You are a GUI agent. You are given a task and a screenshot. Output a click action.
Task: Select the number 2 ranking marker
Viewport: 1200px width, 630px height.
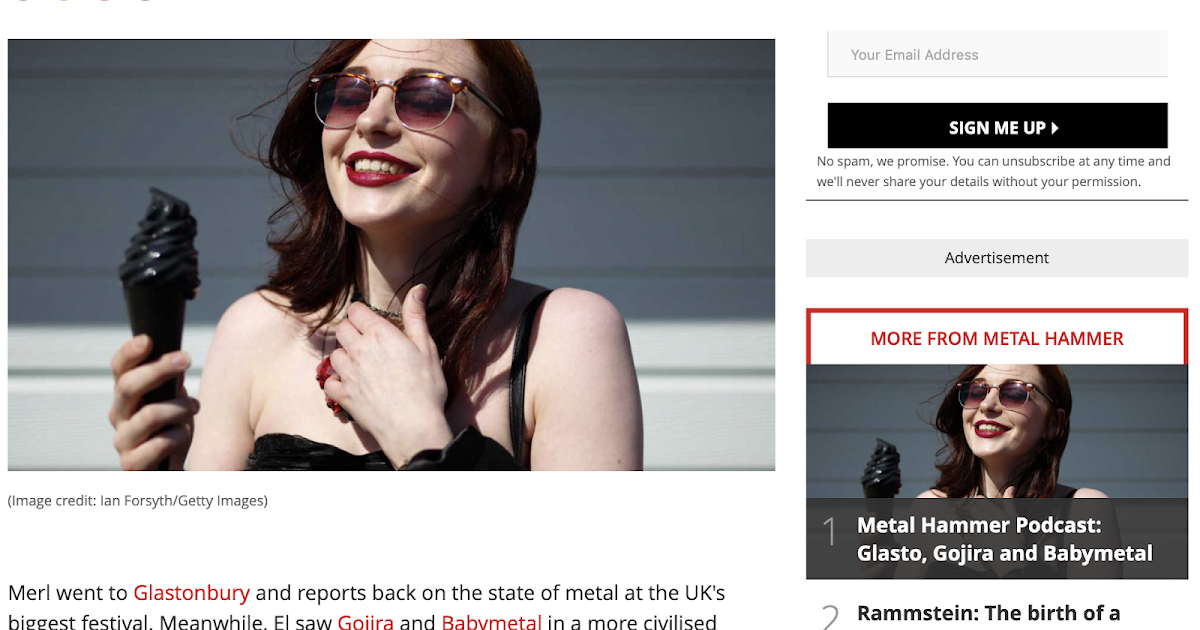pyautogui.click(x=830, y=616)
